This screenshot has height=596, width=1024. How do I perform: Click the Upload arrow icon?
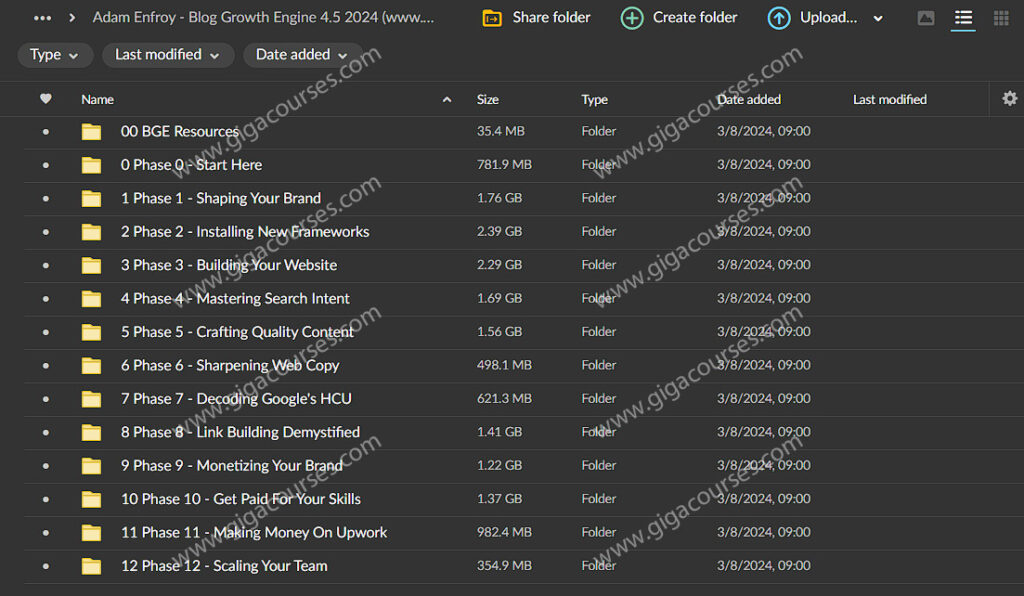pos(778,17)
